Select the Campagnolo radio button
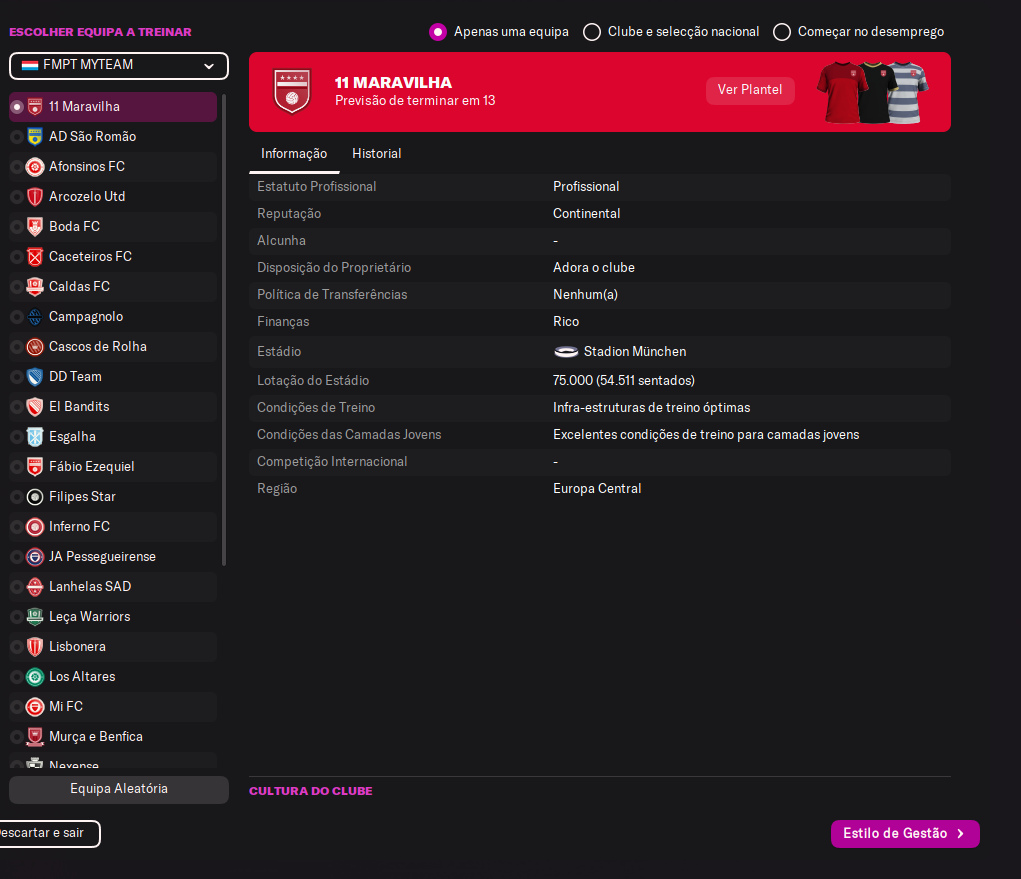 [x=17, y=316]
